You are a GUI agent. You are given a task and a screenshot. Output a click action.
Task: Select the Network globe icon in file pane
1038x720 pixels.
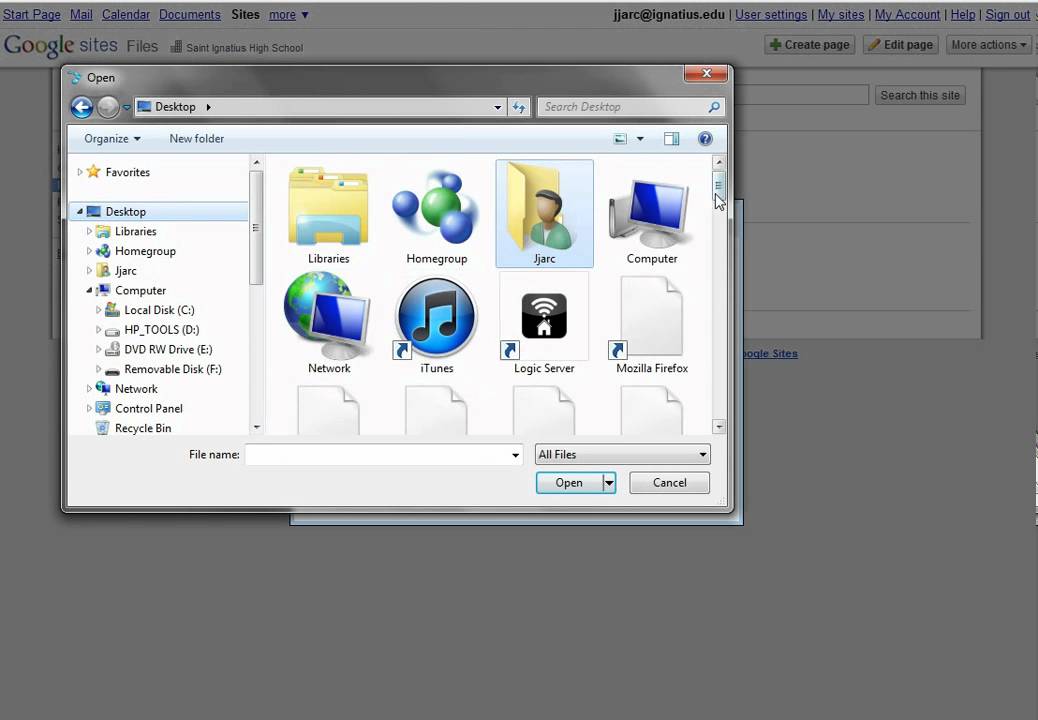tap(328, 316)
